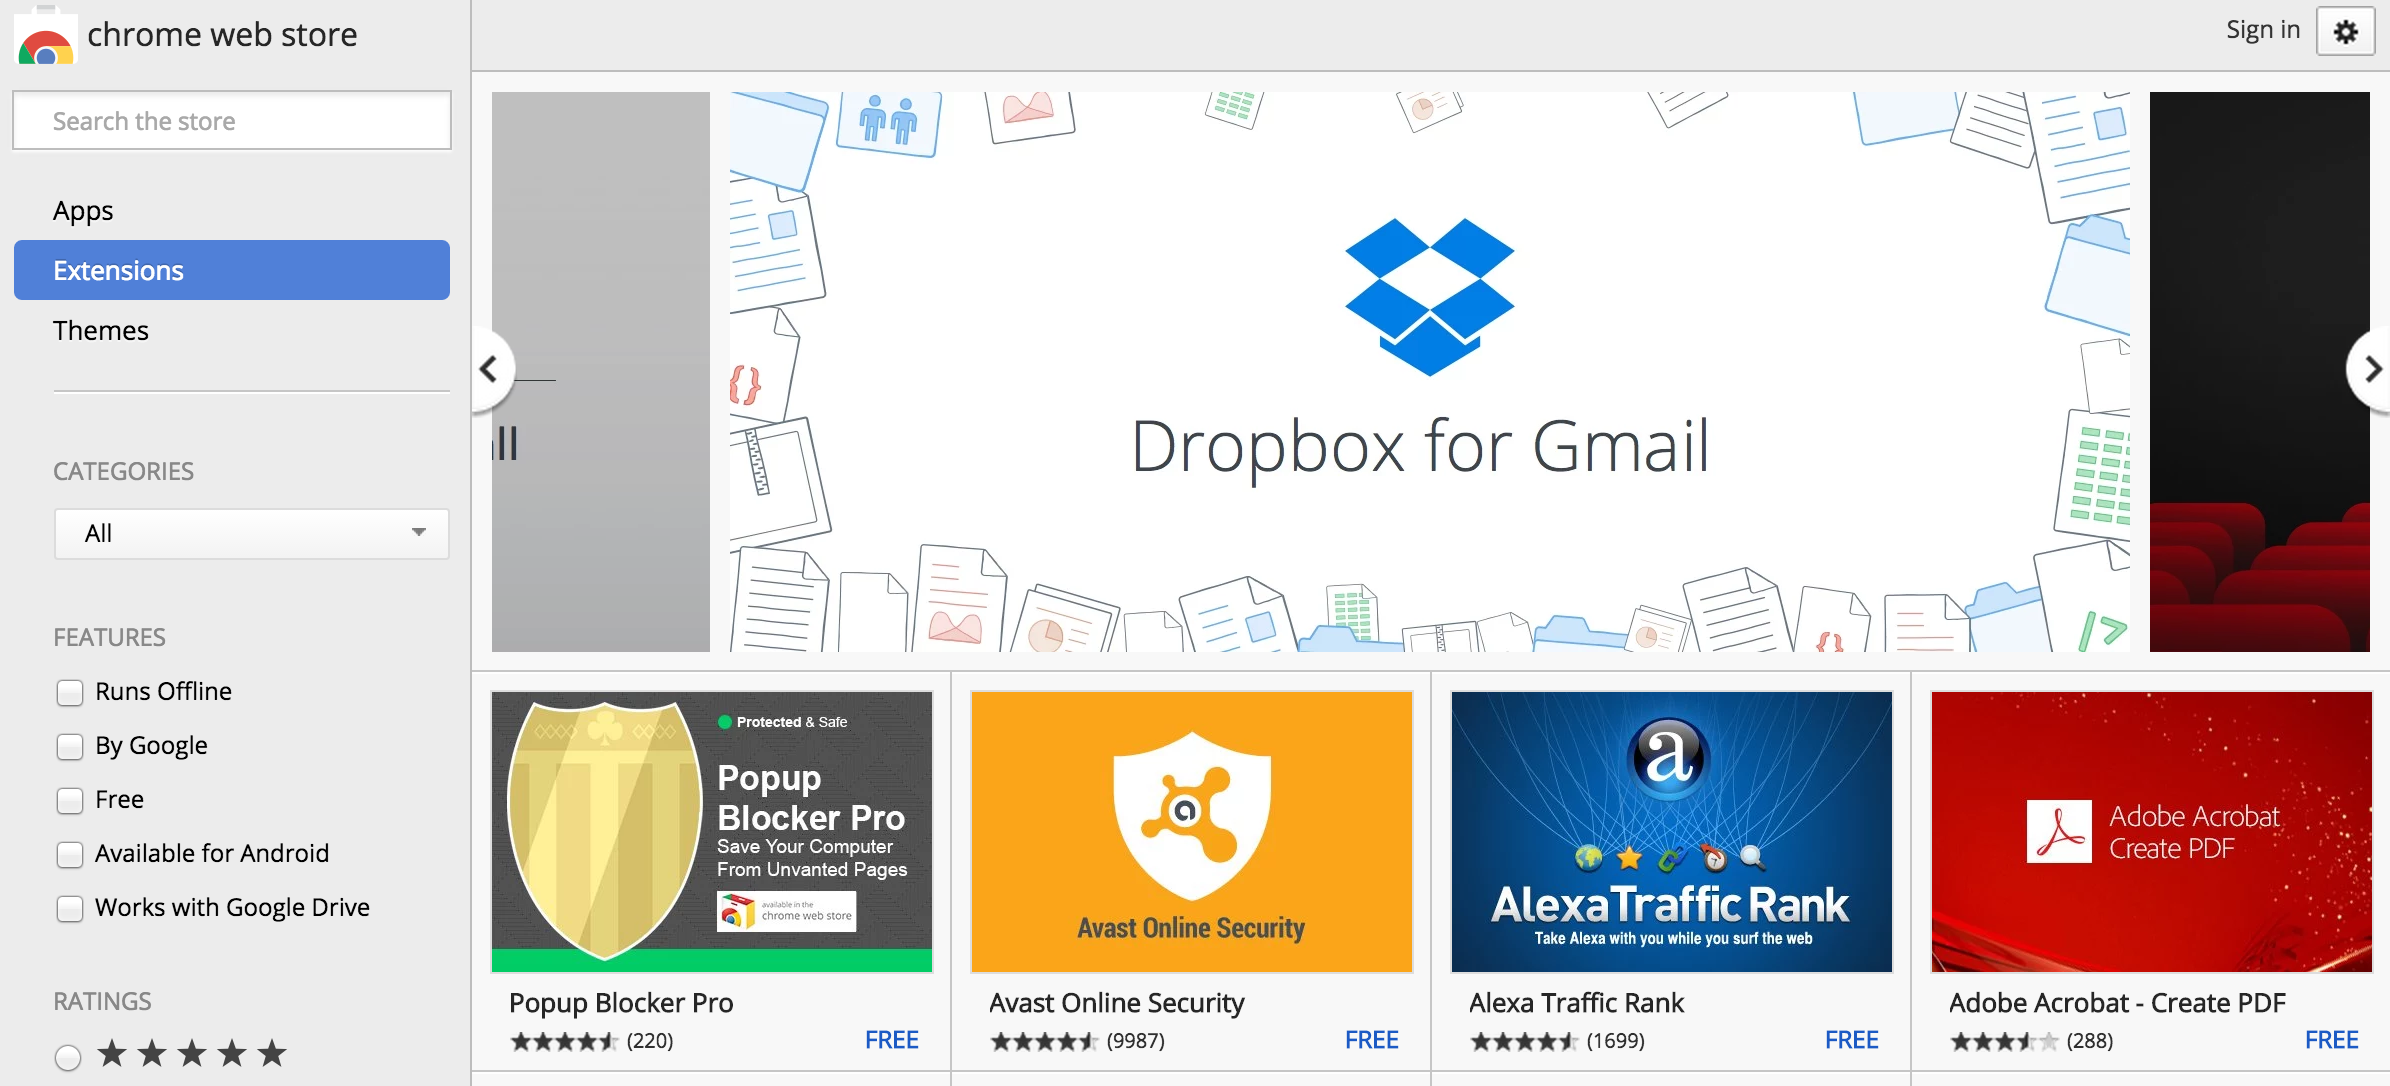The width and height of the screenshot is (2390, 1086).
Task: Click the Themes menu item in sidebar
Action: [x=99, y=328]
